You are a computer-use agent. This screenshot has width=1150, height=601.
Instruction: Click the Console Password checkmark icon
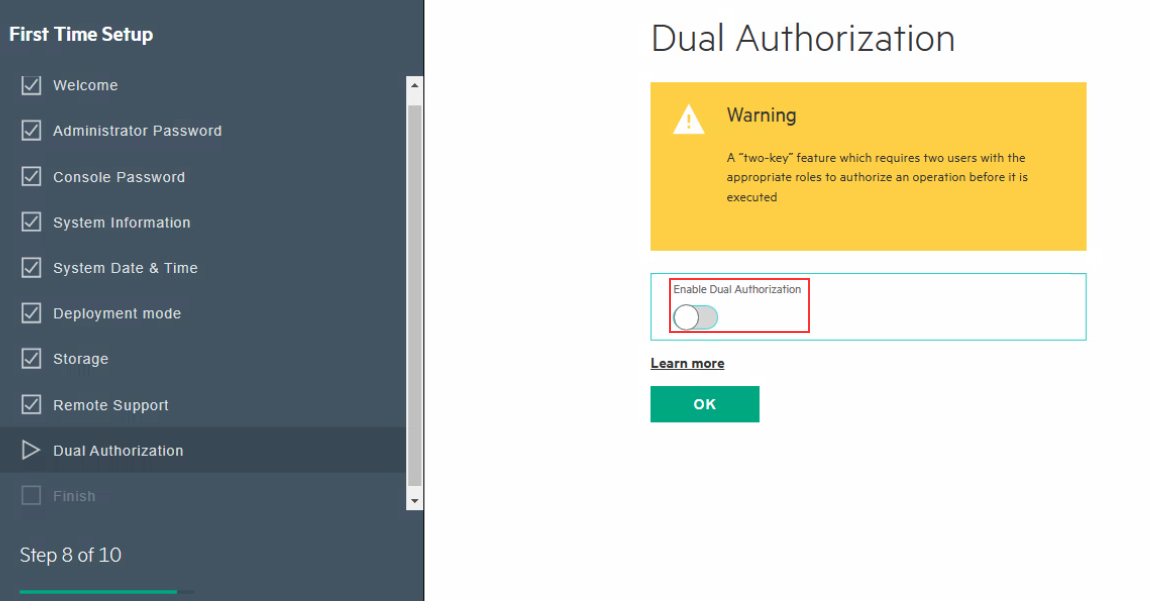tap(31, 176)
